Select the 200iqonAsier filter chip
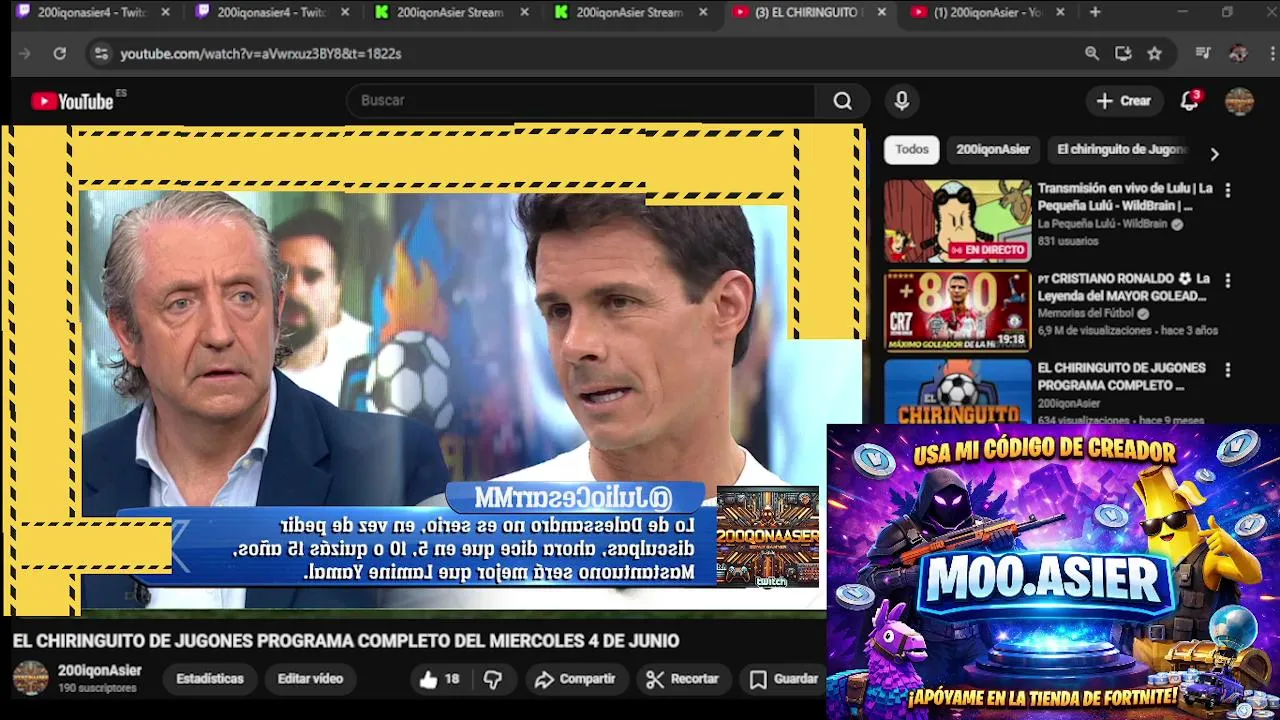This screenshot has width=1280, height=720. pyautogui.click(x=993, y=149)
